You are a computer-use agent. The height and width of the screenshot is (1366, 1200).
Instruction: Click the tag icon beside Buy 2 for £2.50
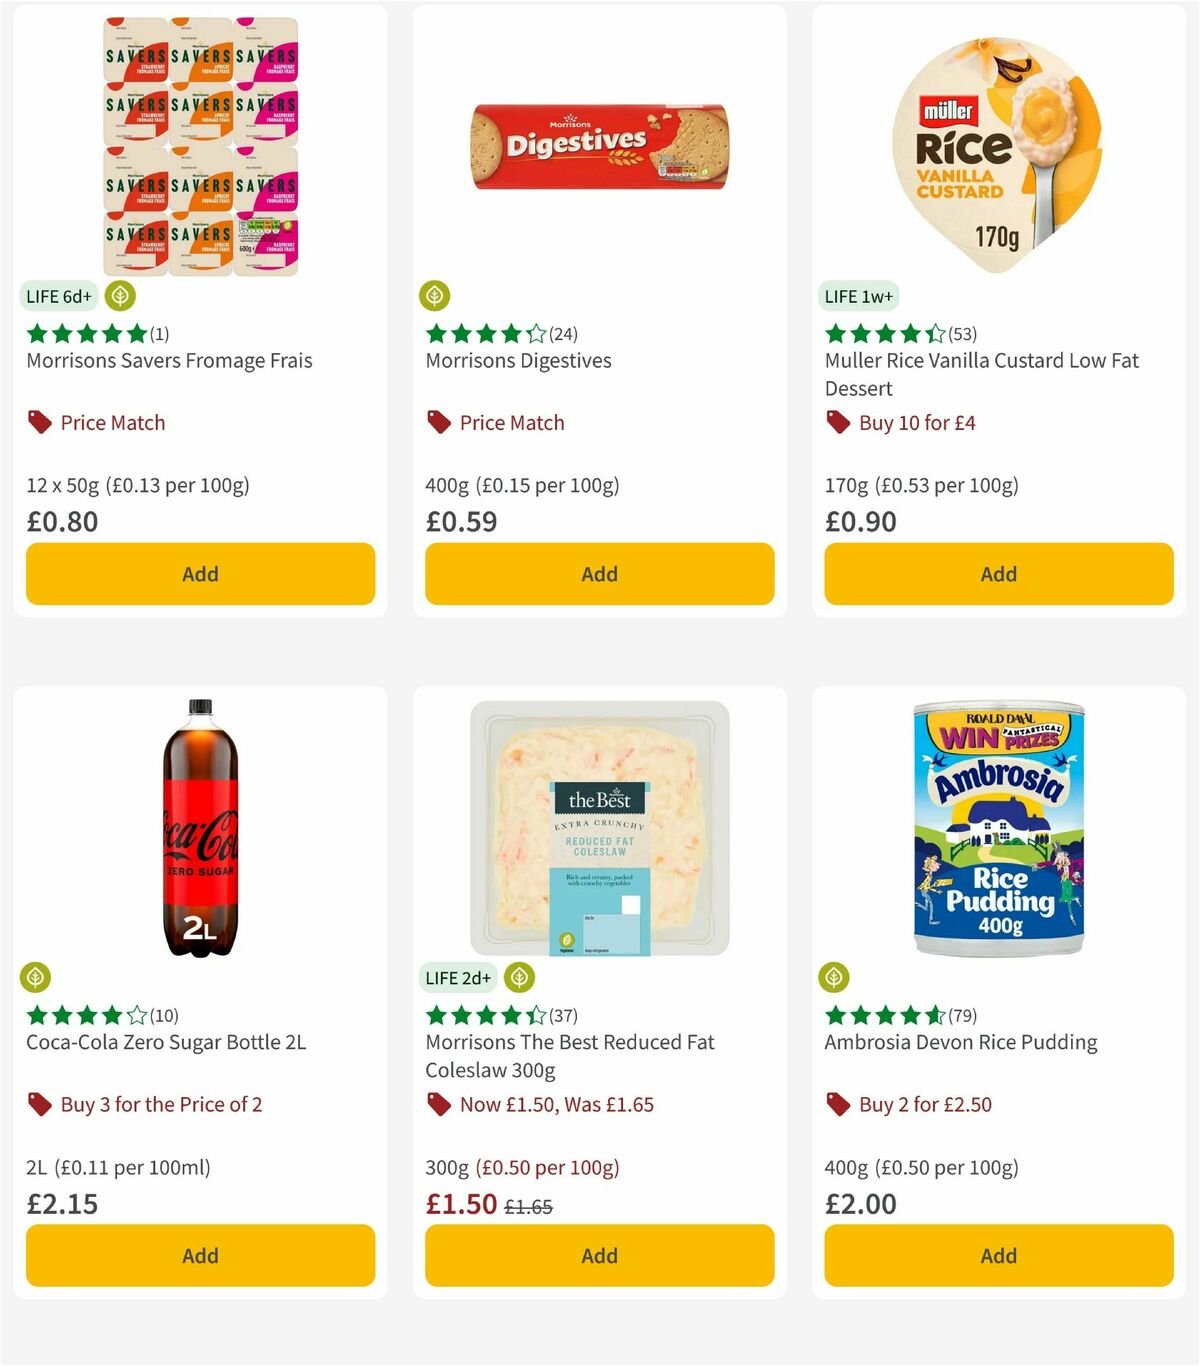pyautogui.click(x=837, y=1104)
